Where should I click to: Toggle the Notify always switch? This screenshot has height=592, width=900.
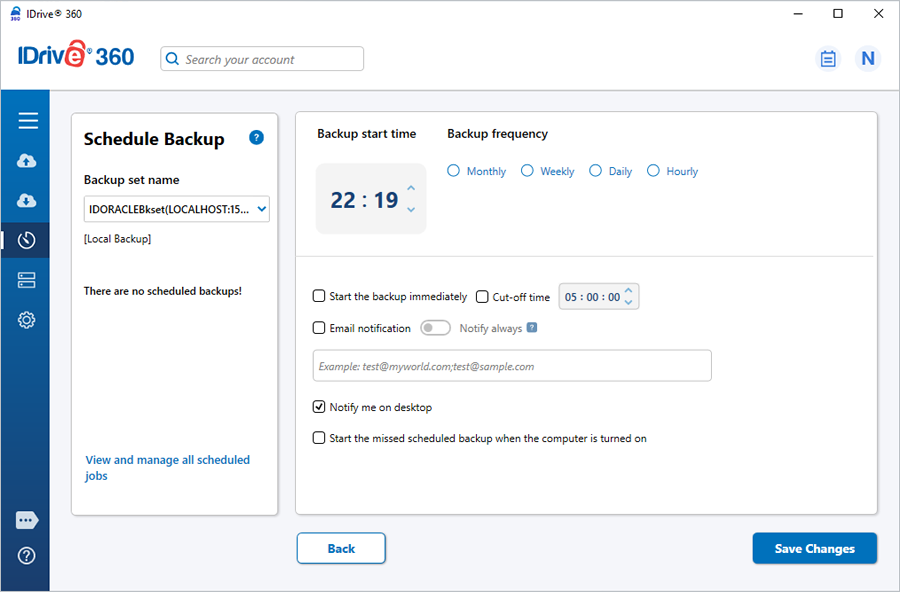click(x=435, y=328)
